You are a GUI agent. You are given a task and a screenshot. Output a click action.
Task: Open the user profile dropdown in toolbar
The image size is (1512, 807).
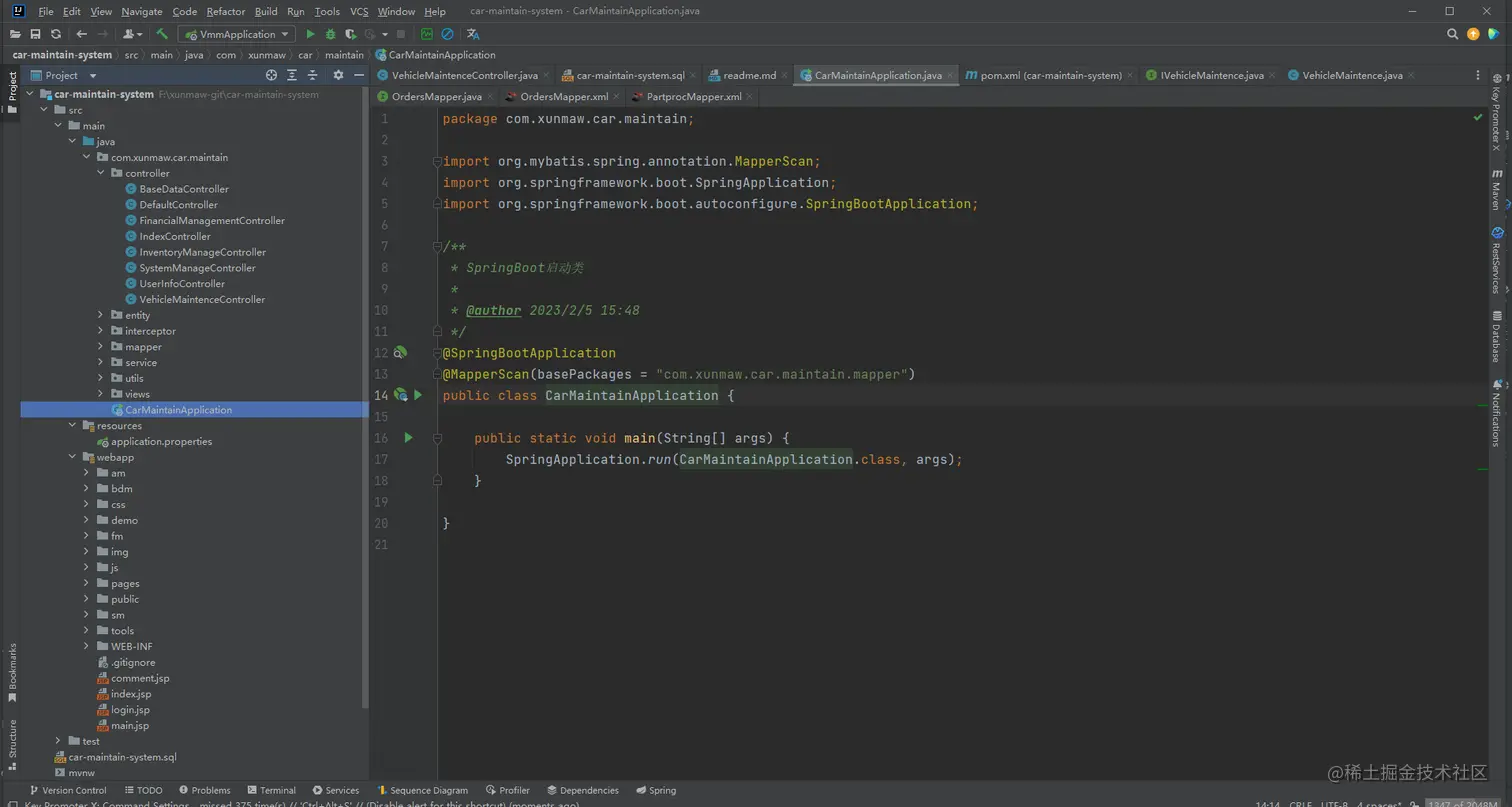[134, 34]
